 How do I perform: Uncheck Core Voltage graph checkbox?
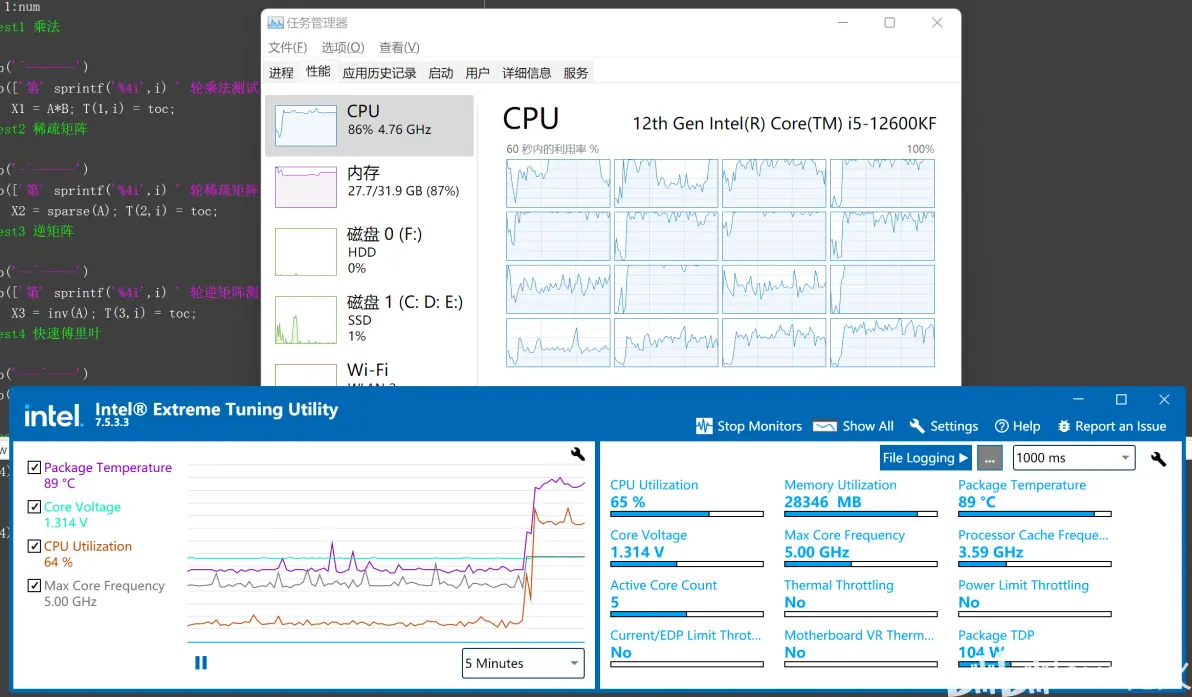[34, 506]
